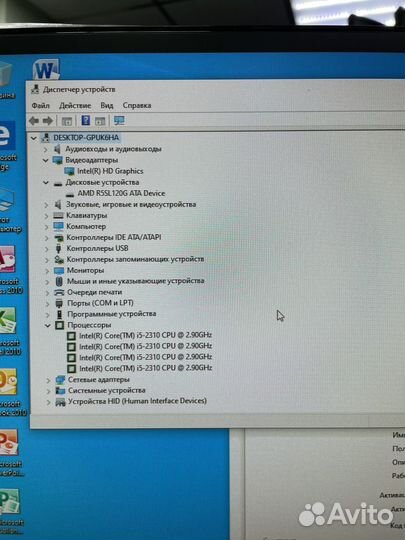Click the Системные устройства folder icon
This screenshot has height=540, width=405.
[x=60, y=391]
